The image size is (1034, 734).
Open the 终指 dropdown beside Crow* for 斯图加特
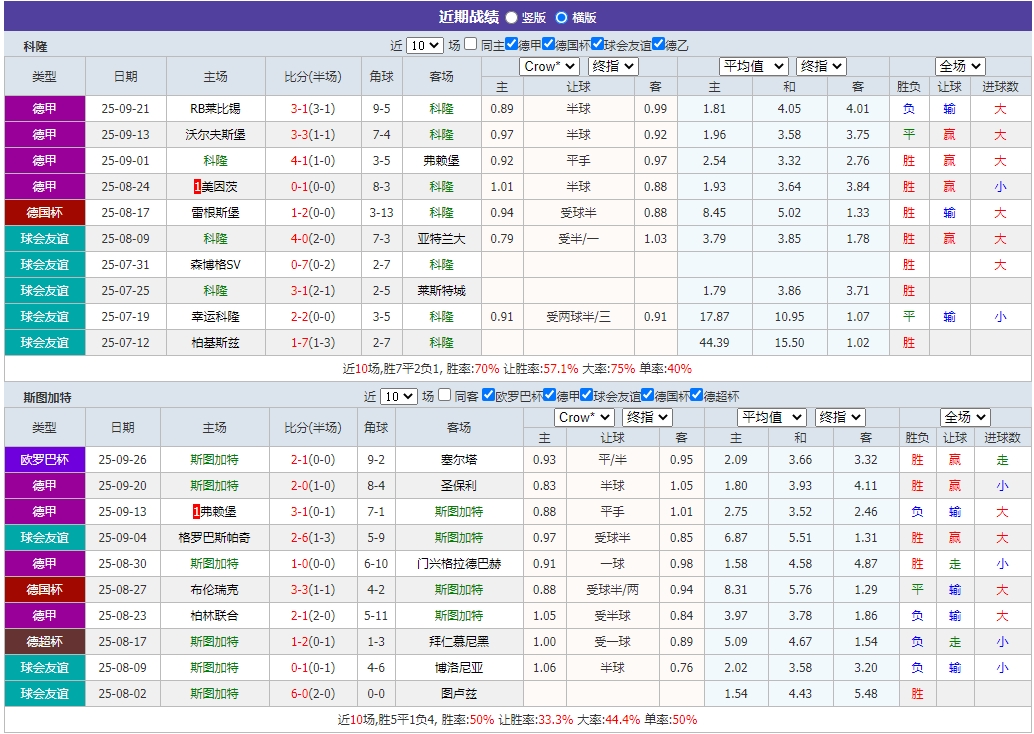(645, 417)
